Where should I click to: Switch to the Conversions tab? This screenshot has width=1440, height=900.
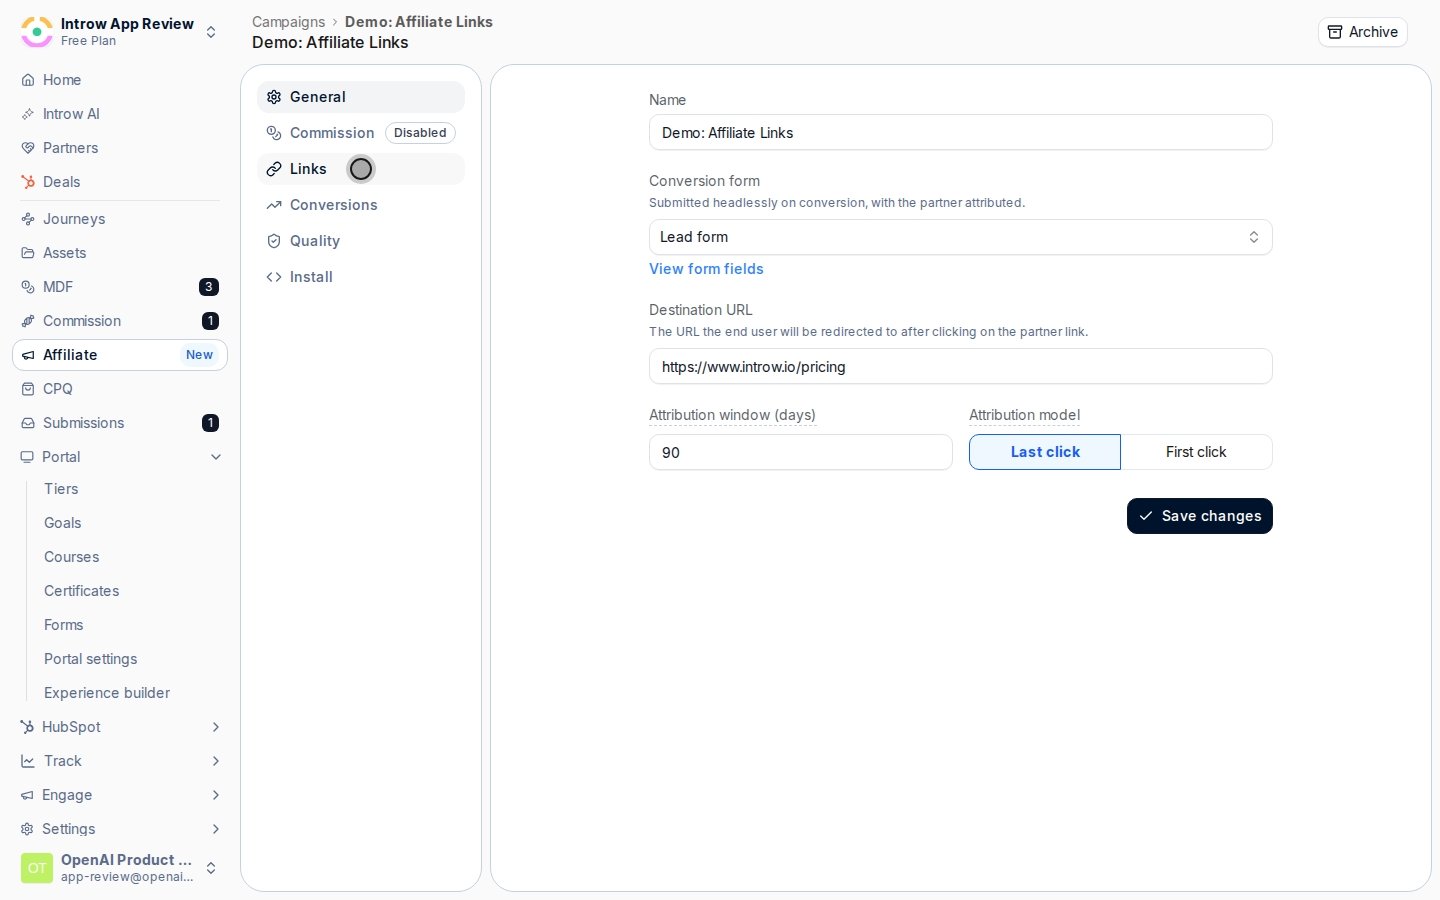coord(361,205)
